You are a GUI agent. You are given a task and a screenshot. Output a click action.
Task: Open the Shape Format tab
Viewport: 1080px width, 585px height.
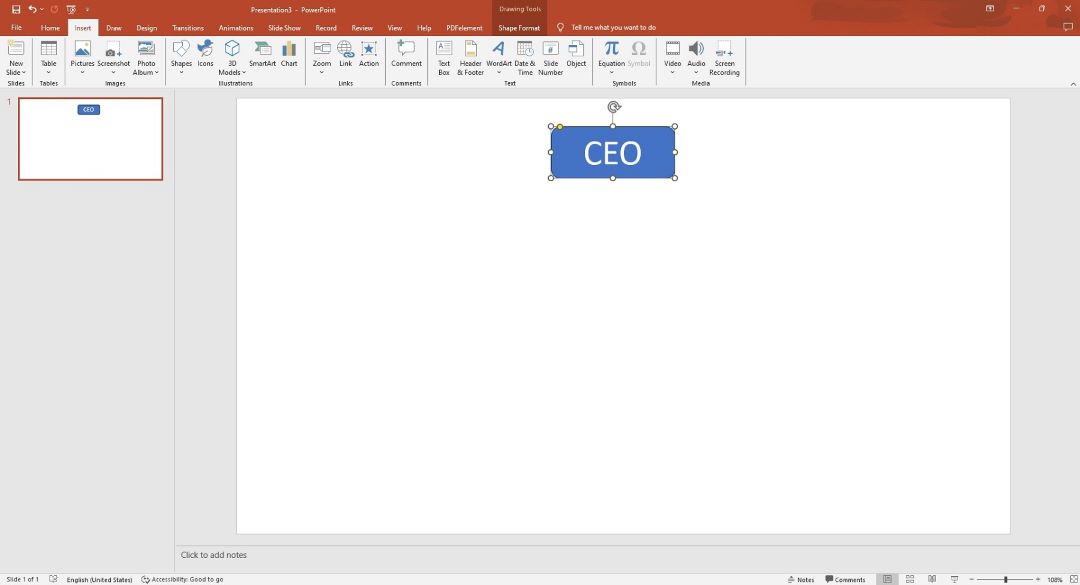pyautogui.click(x=519, y=28)
